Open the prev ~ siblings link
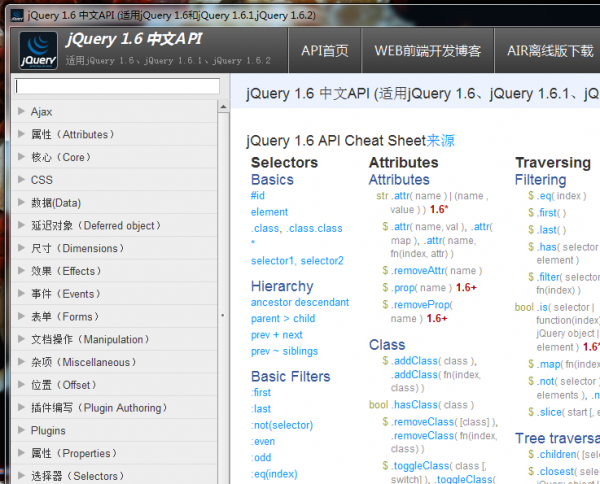Screen dimensions: 600x484 [x=284, y=351]
